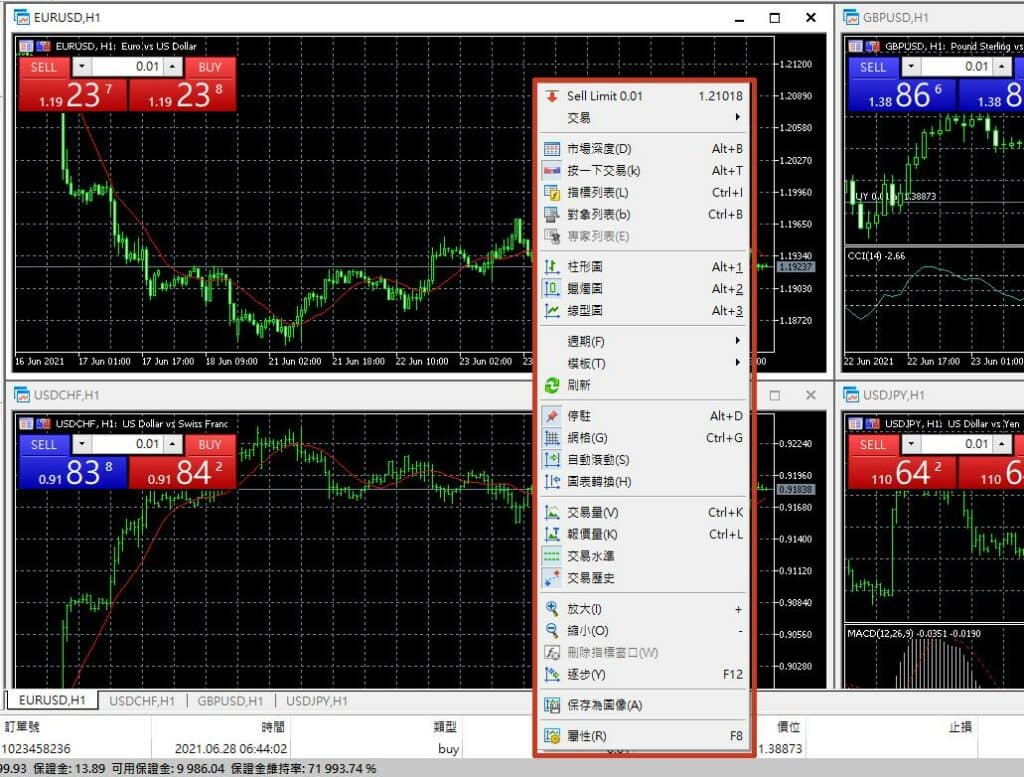The image size is (1024, 777).
Task: Decrease EURUSD lot volume with down arrow
Action: pos(82,67)
